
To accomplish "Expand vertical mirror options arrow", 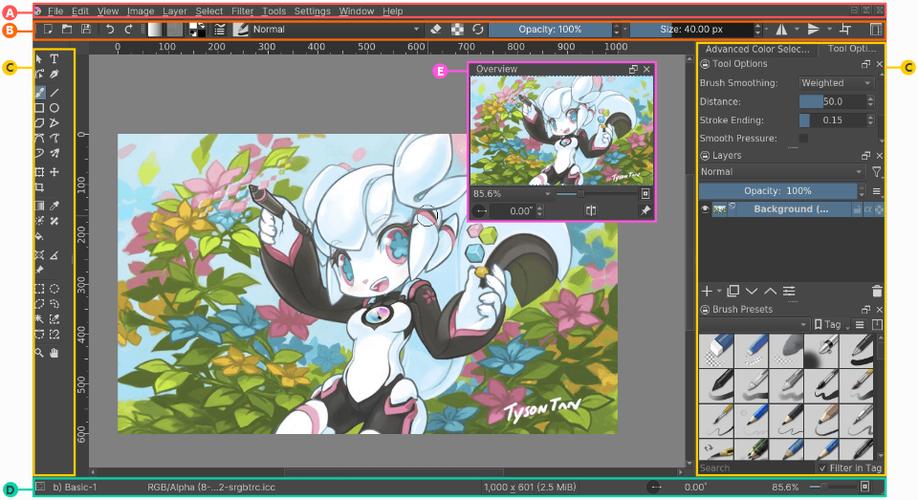I will 829,29.
